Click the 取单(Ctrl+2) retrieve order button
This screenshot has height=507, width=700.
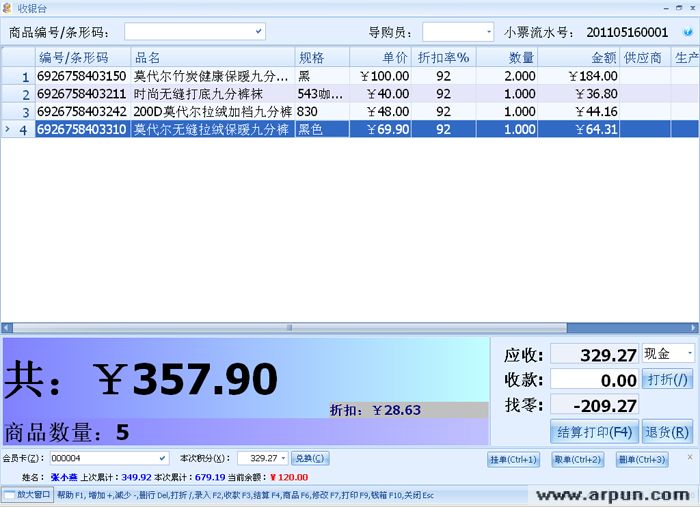coord(578,459)
